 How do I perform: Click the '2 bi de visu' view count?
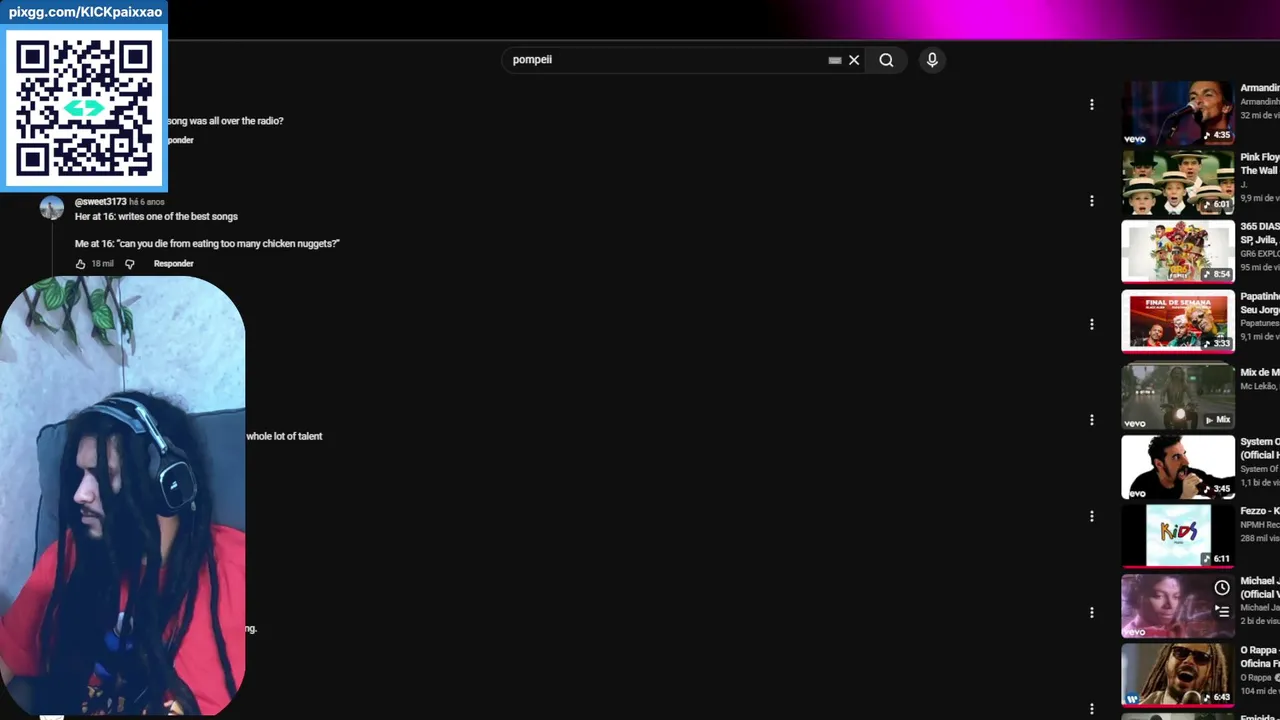[1260, 621]
